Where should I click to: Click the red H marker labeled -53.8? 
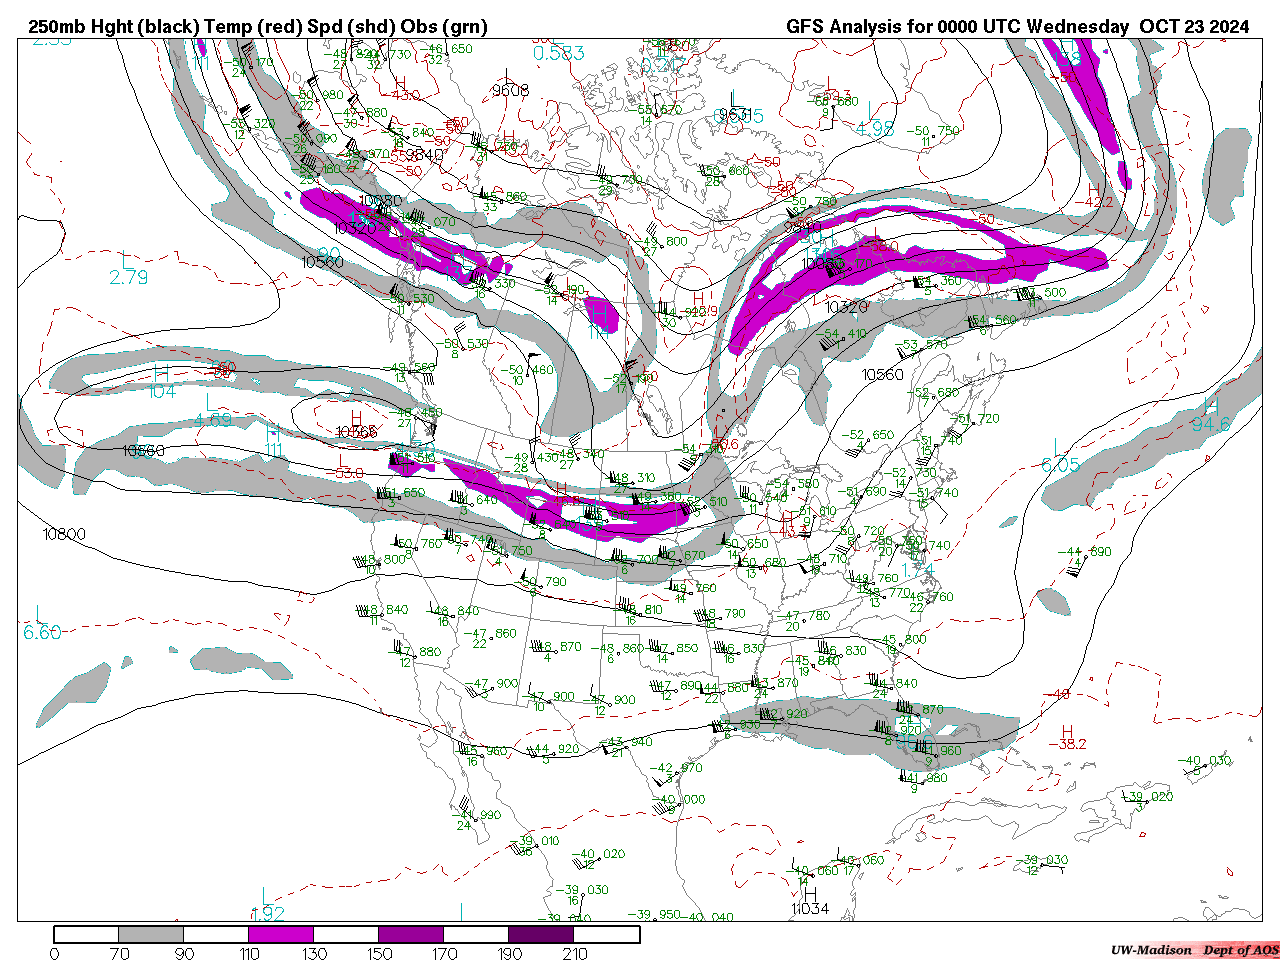tap(355, 418)
